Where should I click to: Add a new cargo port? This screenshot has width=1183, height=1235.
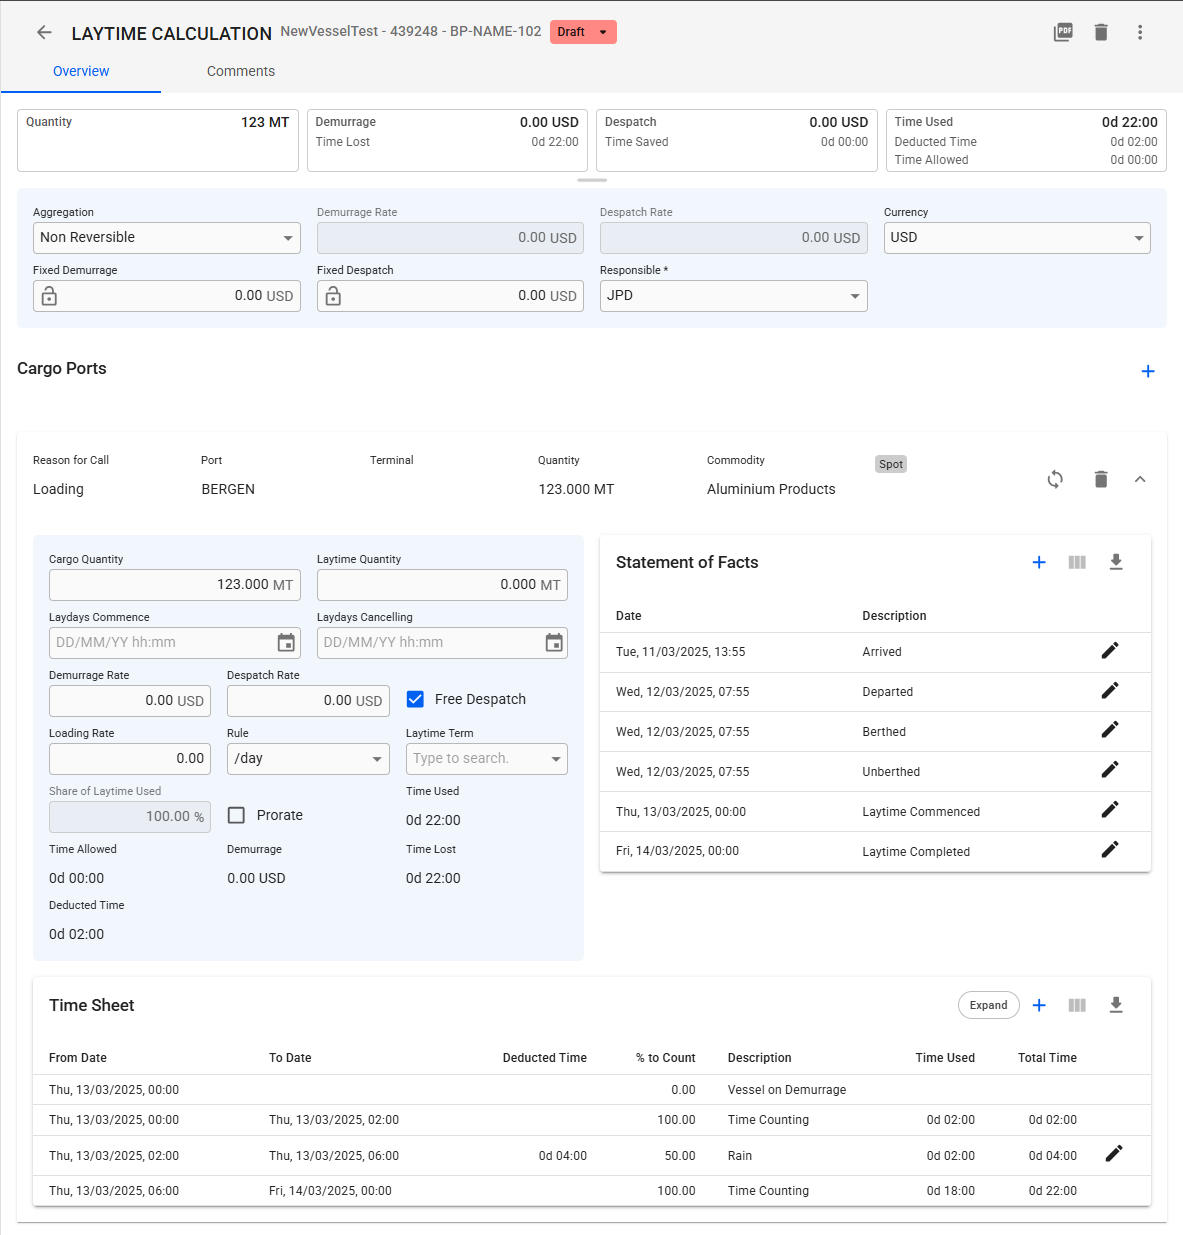[x=1147, y=371]
